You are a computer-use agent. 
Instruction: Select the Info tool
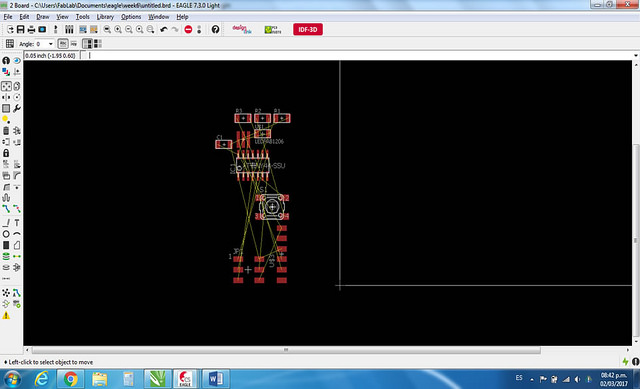pyautogui.click(x=6, y=60)
